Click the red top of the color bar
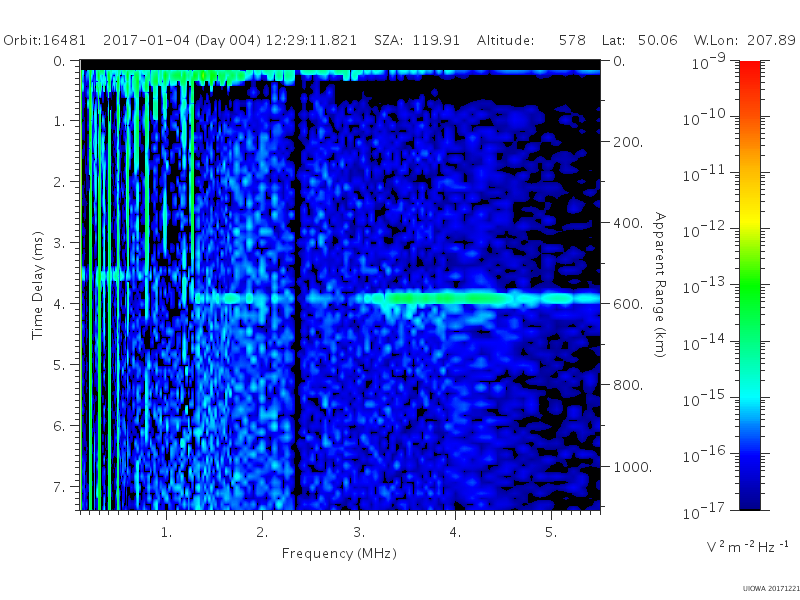 click(749, 69)
